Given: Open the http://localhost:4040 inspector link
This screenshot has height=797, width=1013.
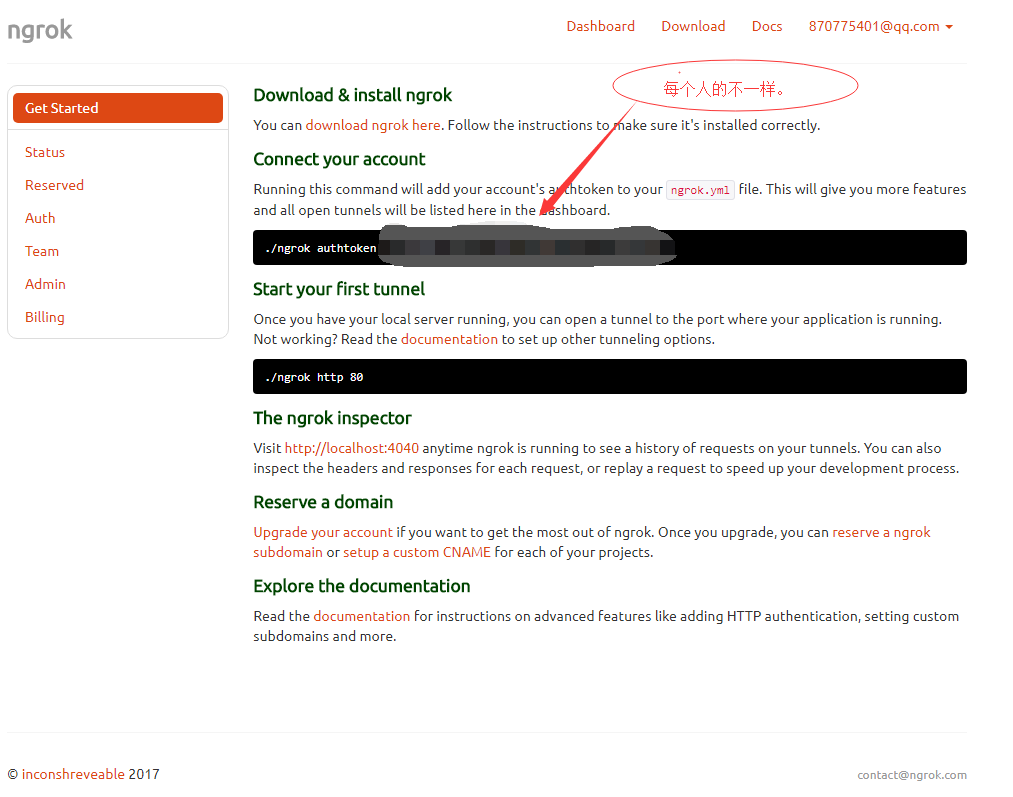Looking at the screenshot, I should point(351,448).
